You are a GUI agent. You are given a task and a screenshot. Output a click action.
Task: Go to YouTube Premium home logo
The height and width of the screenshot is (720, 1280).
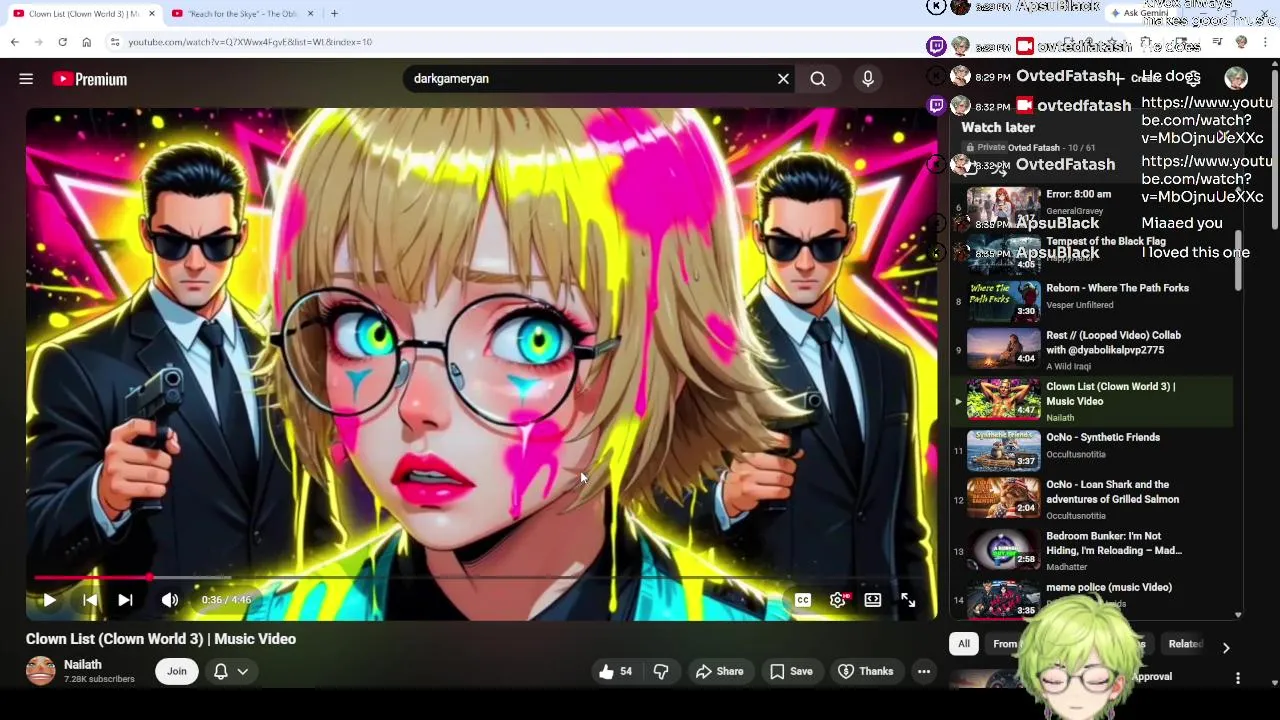point(90,79)
